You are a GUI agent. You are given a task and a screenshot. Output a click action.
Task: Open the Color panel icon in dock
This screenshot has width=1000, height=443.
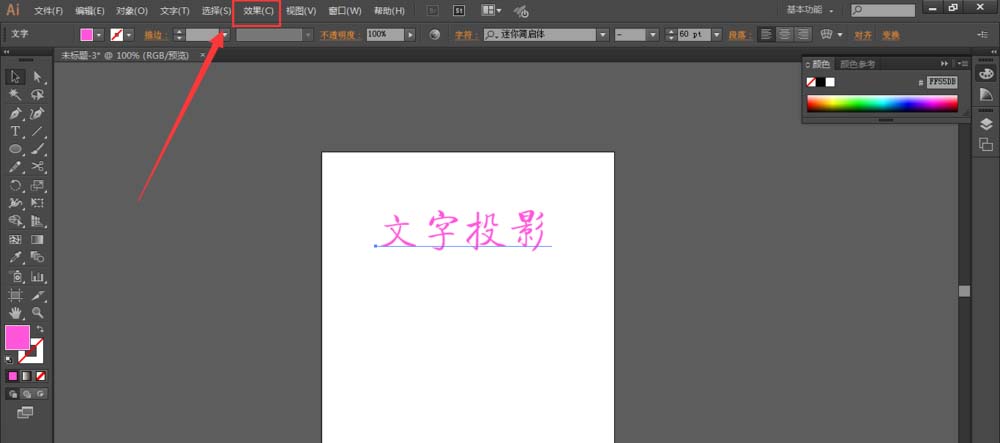point(986,73)
